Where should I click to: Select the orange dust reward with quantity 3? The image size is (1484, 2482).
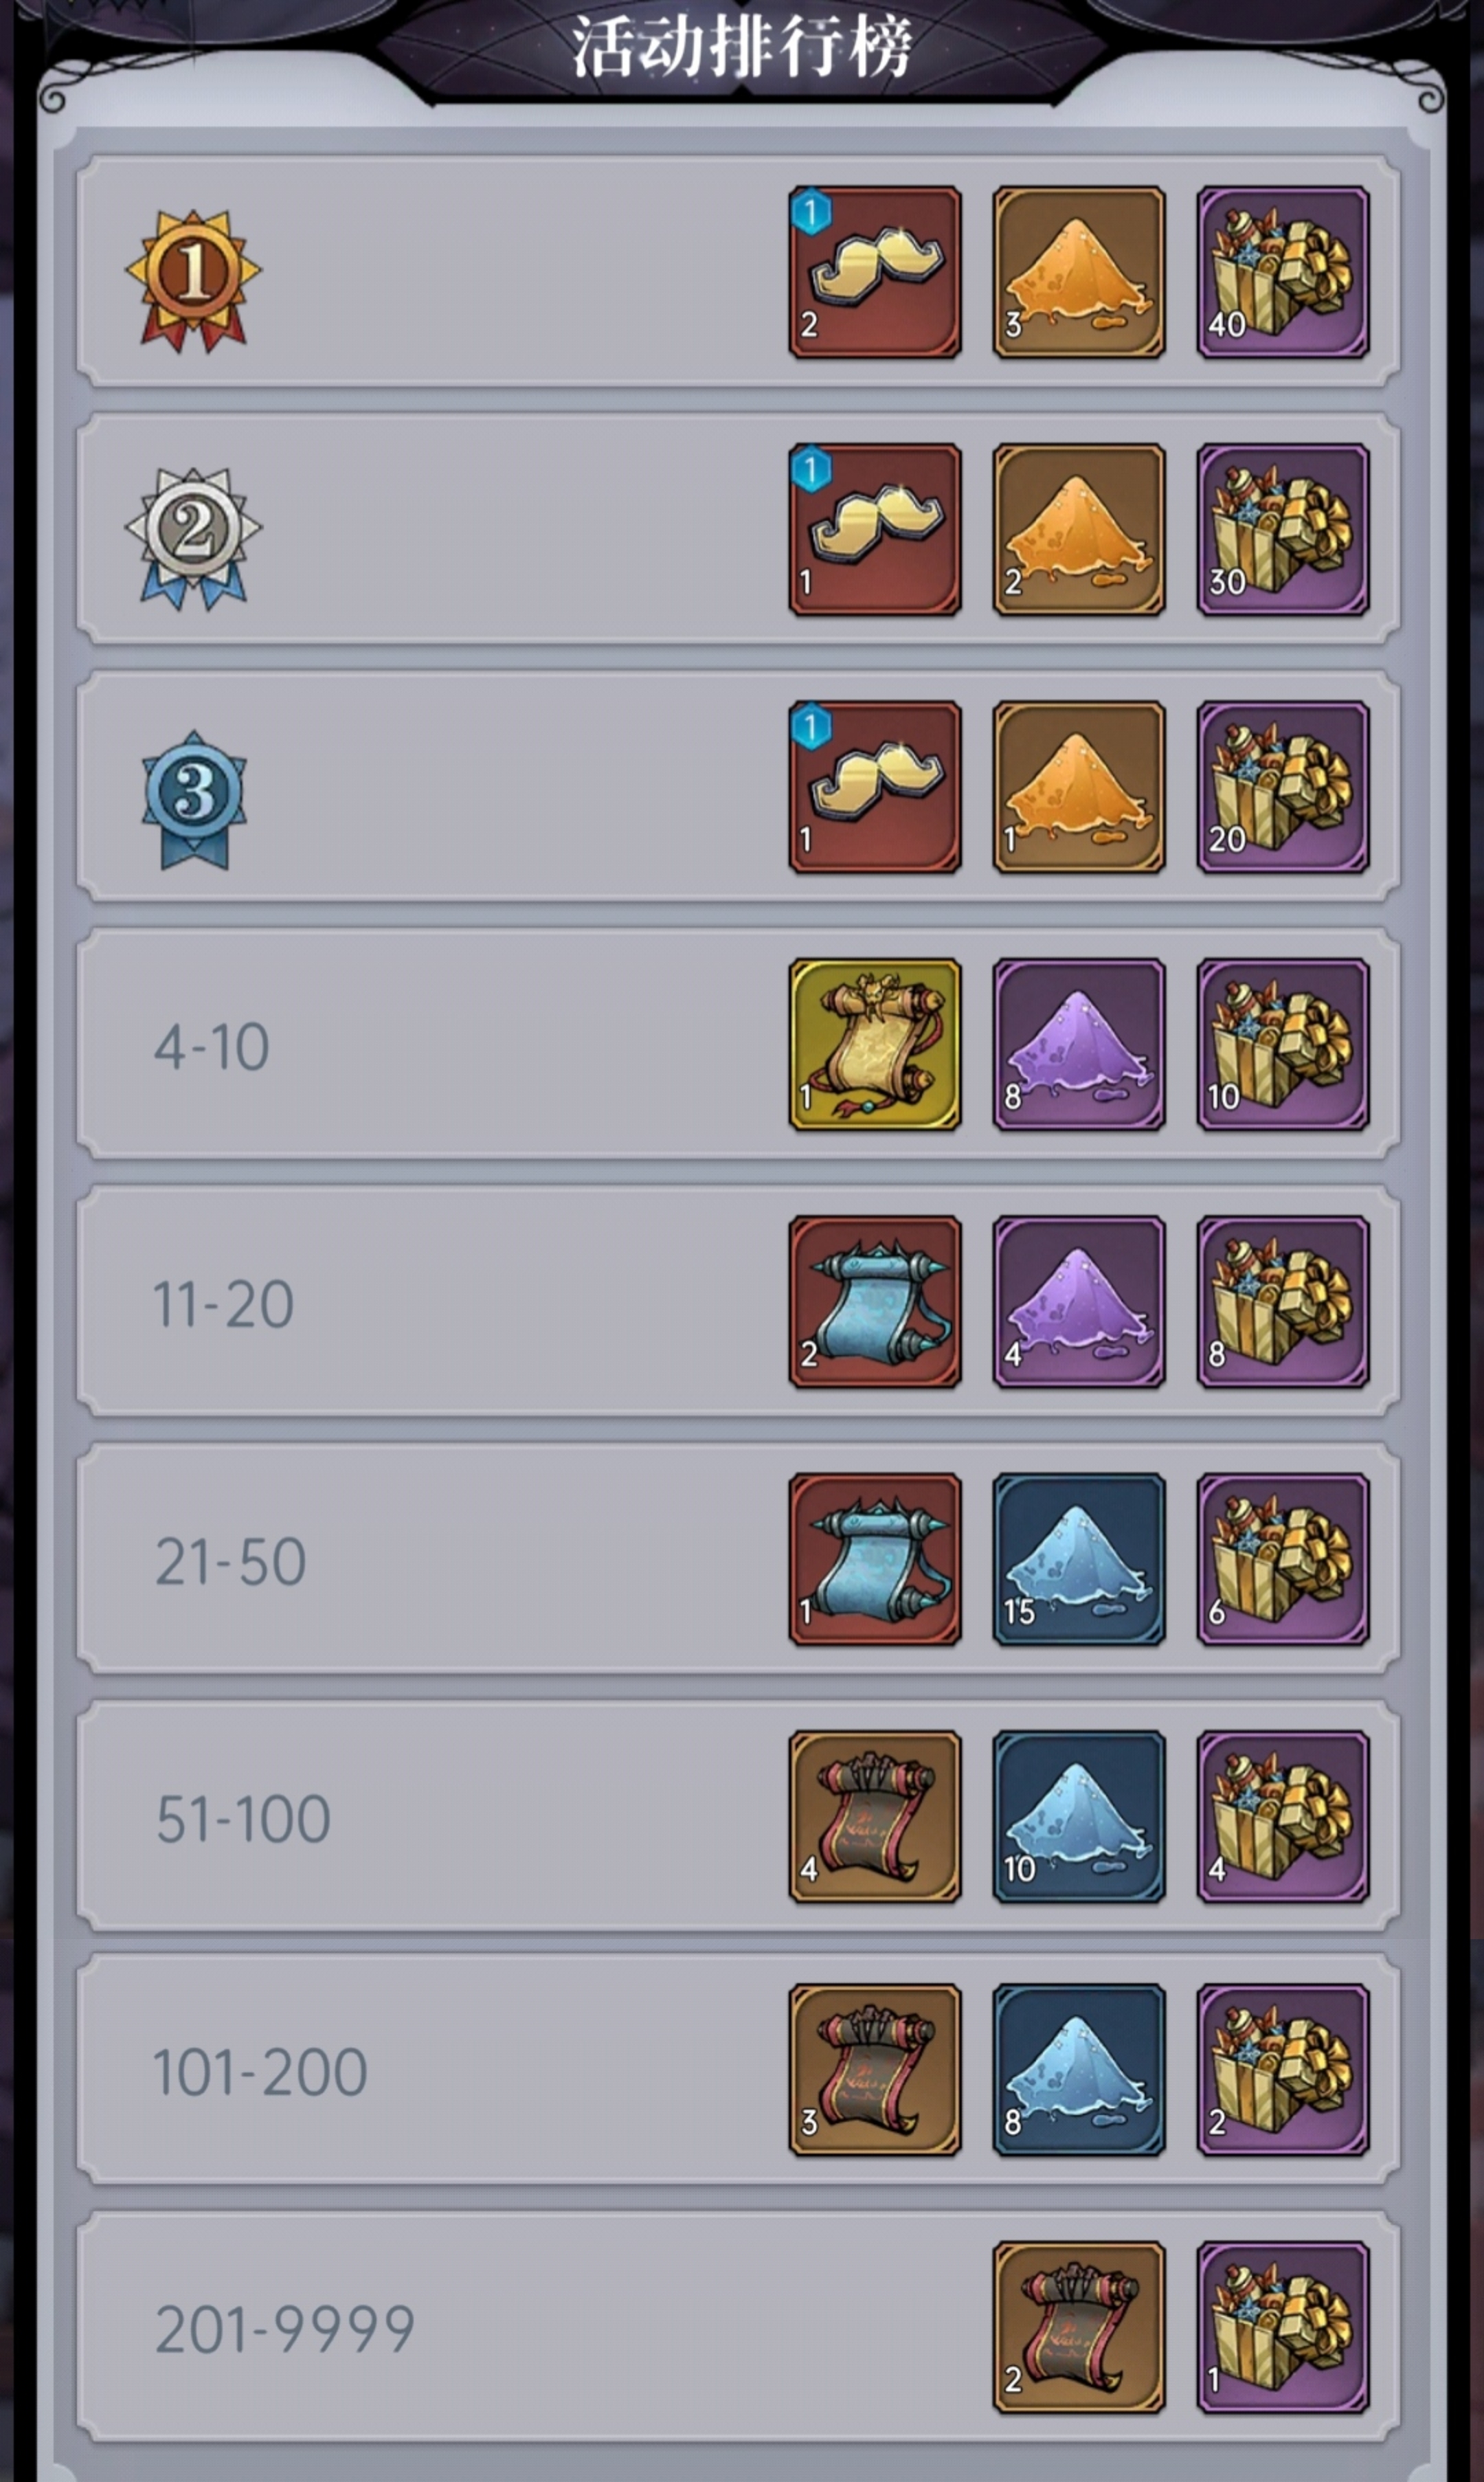[x=1079, y=272]
